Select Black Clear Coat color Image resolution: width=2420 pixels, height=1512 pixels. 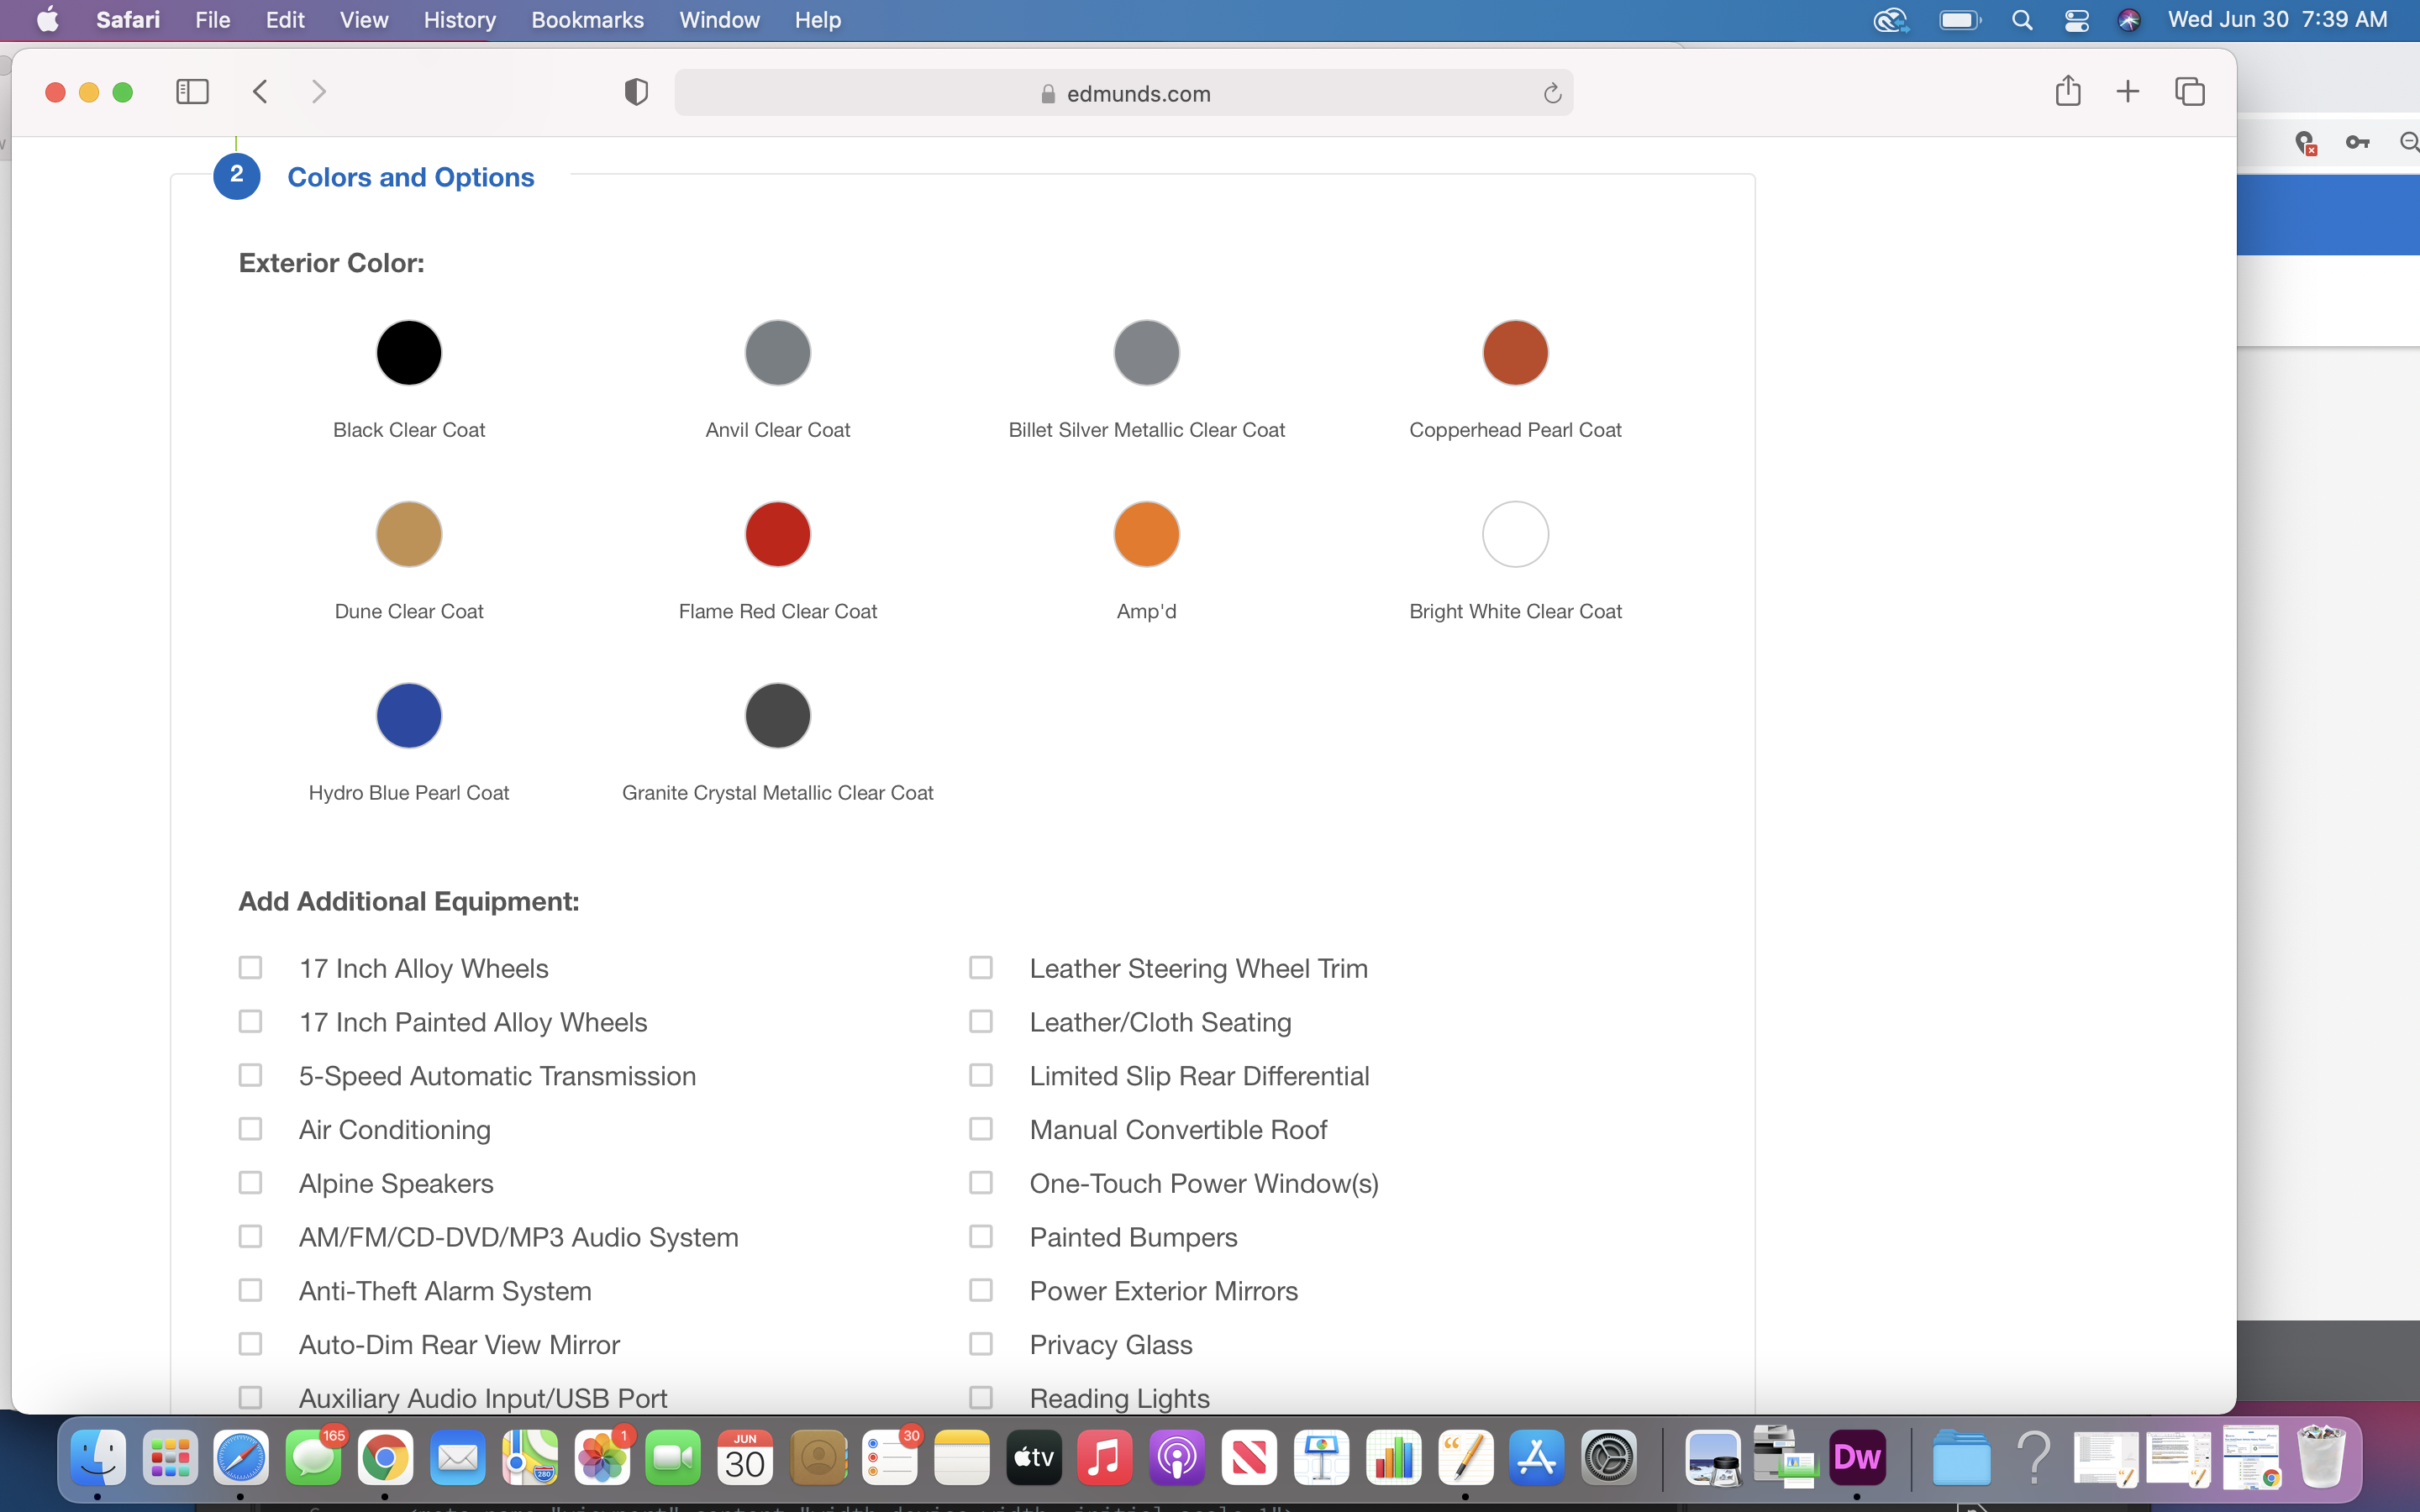[409, 353]
